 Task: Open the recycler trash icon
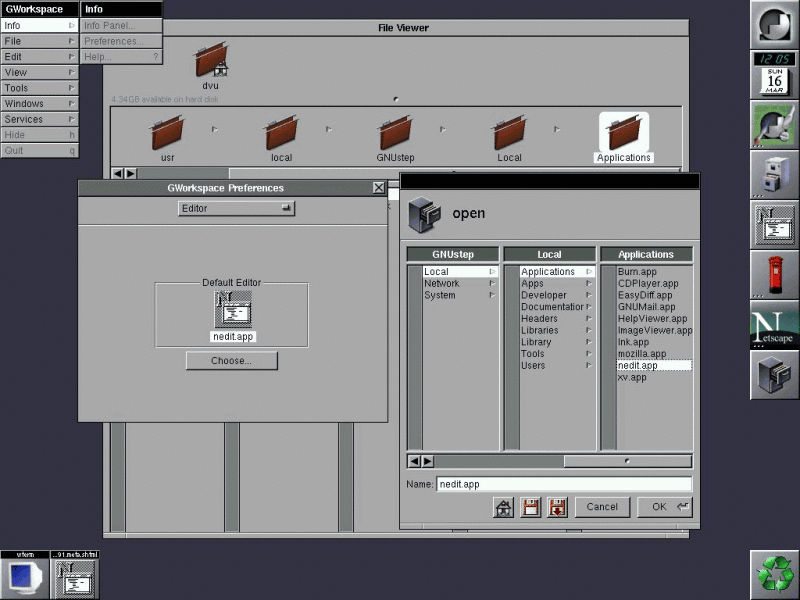pyautogui.click(x=774, y=574)
